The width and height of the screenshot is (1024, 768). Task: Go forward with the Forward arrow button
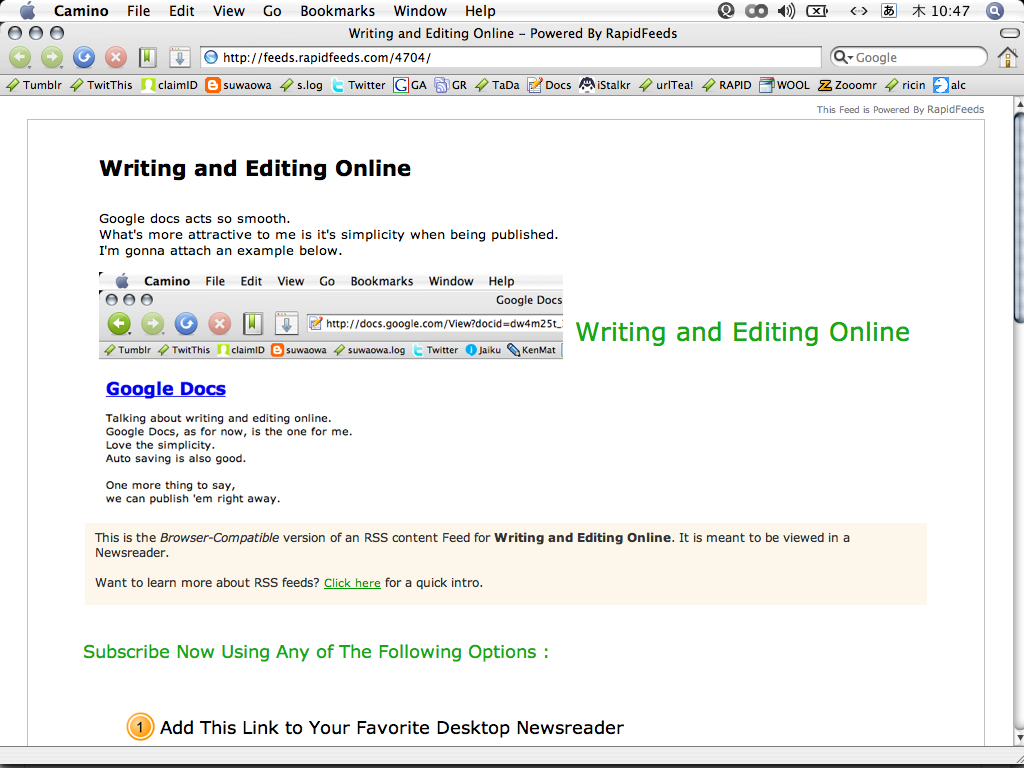tap(52, 57)
